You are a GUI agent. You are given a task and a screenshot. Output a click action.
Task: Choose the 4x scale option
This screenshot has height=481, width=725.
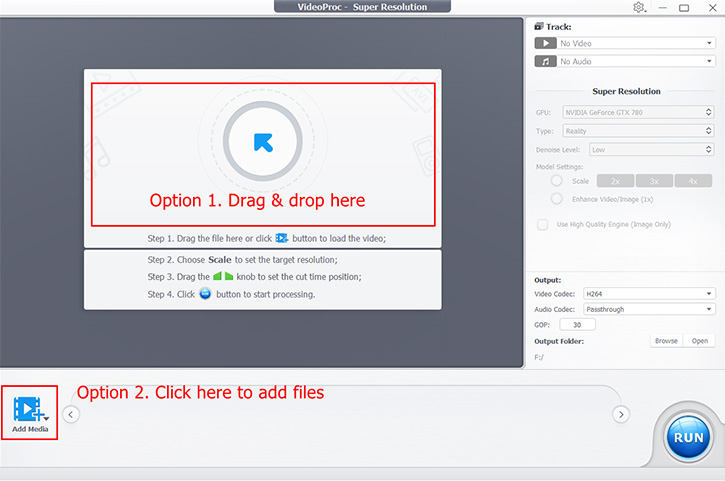coord(692,181)
